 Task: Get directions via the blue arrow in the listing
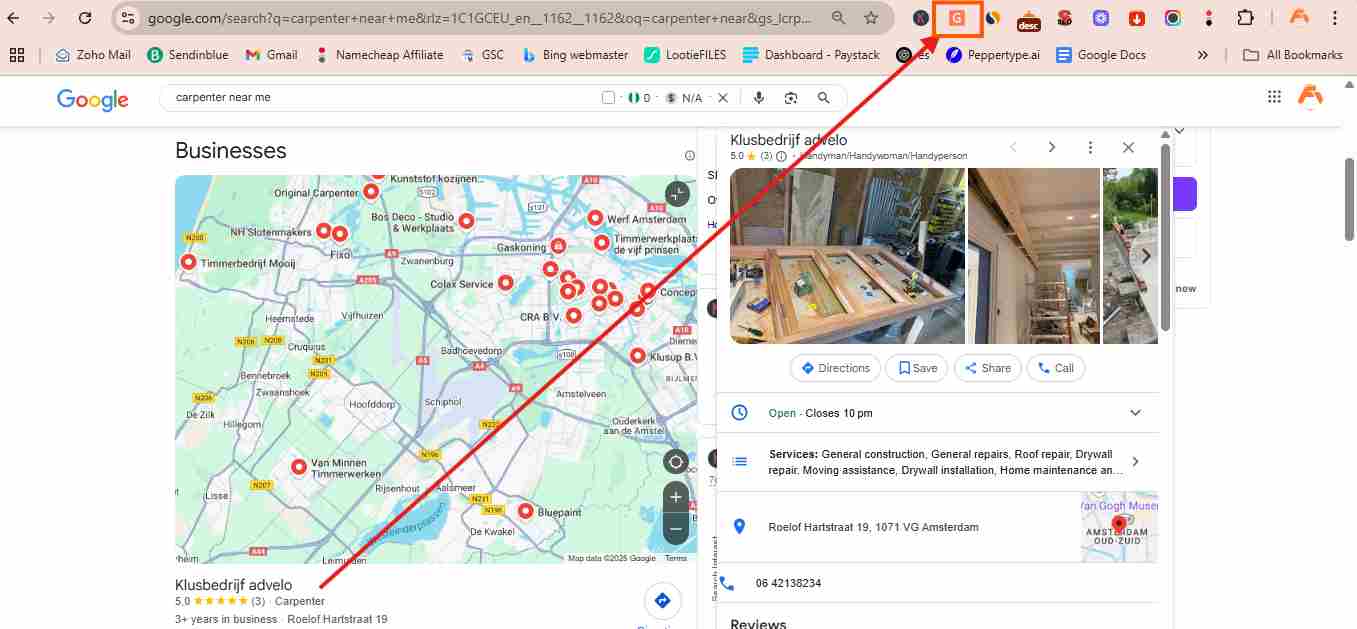[x=661, y=600]
